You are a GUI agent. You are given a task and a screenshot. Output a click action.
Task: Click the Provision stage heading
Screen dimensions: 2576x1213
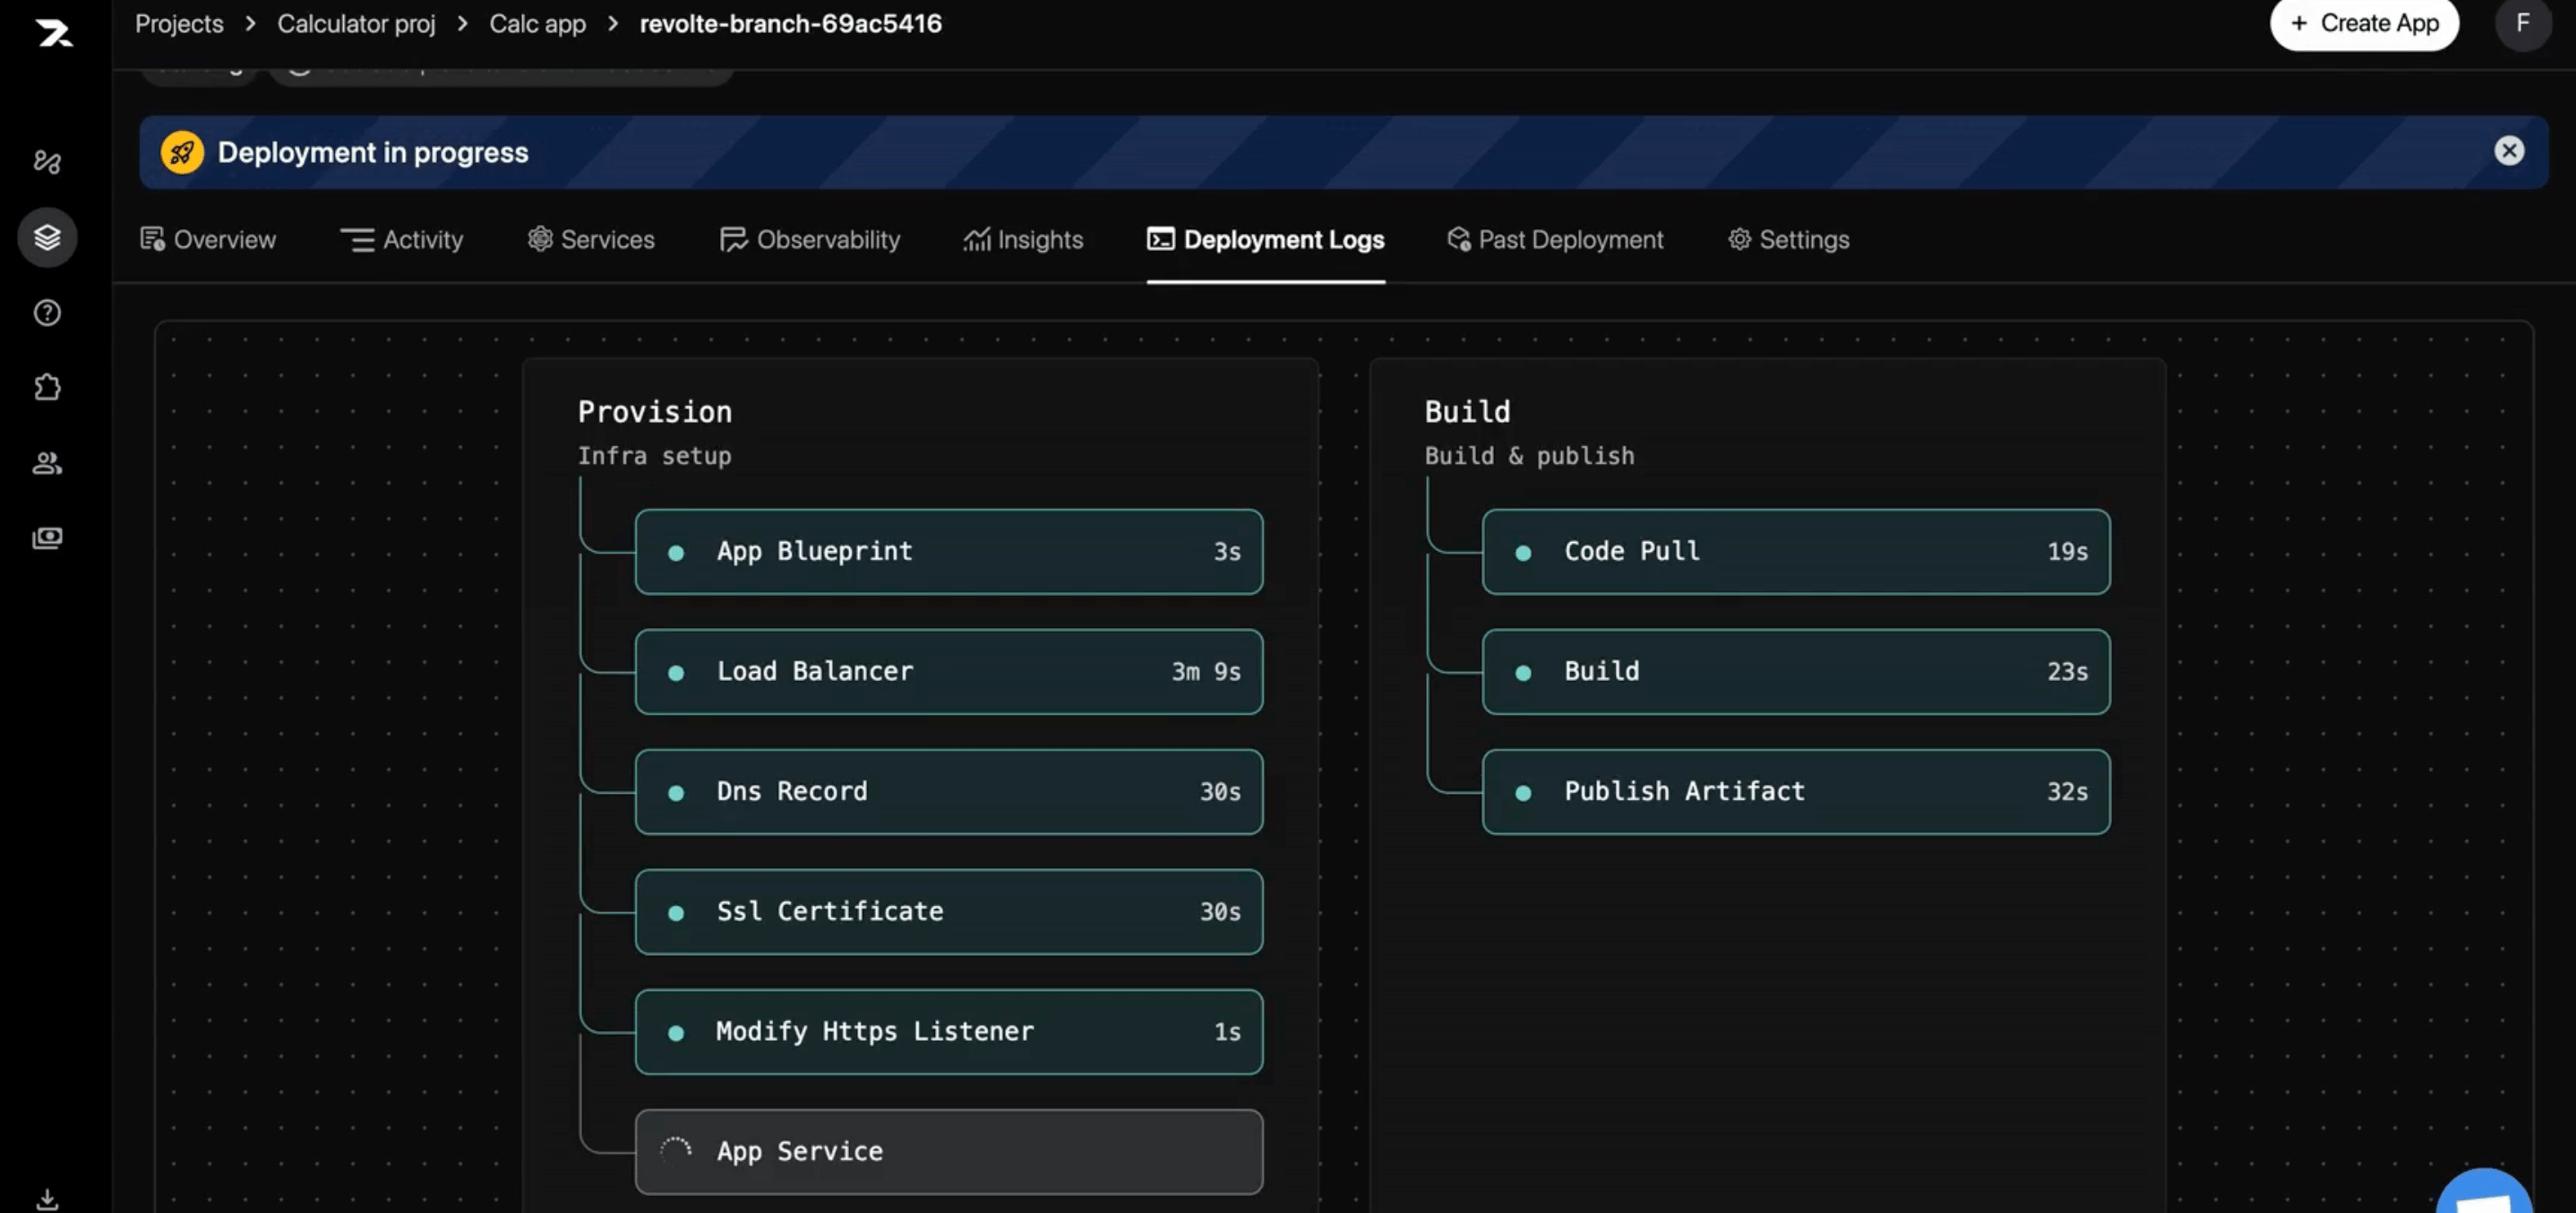tap(655, 412)
